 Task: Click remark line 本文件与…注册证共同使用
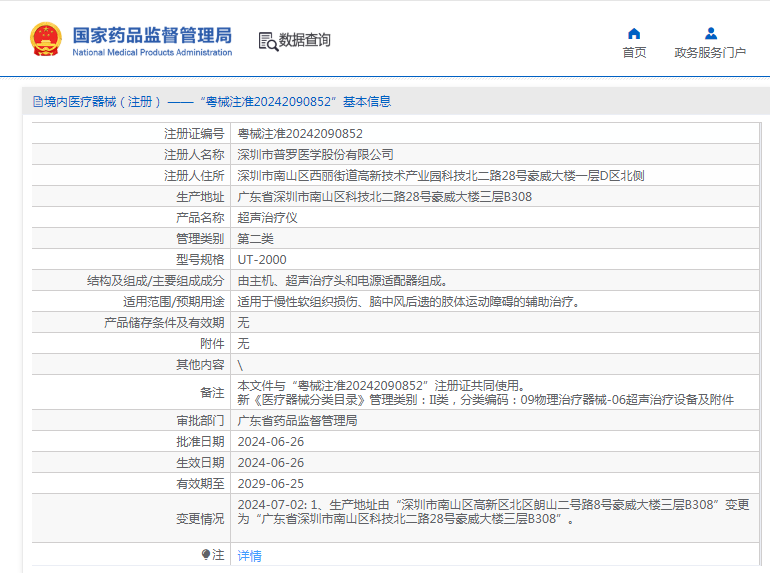[x=382, y=385]
